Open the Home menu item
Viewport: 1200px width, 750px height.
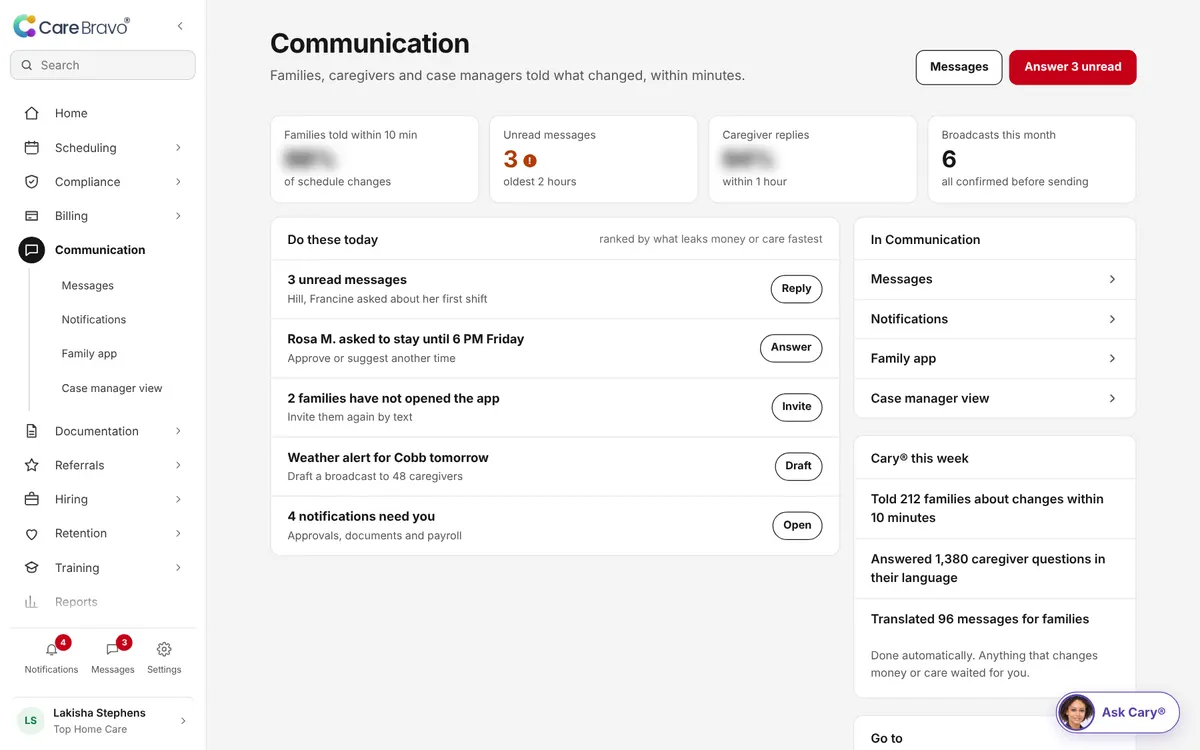pyautogui.click(x=103, y=113)
